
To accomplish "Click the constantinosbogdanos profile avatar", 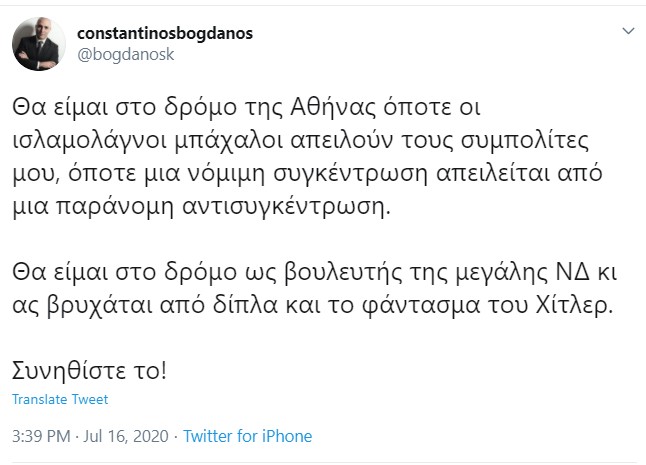I will (x=39, y=43).
